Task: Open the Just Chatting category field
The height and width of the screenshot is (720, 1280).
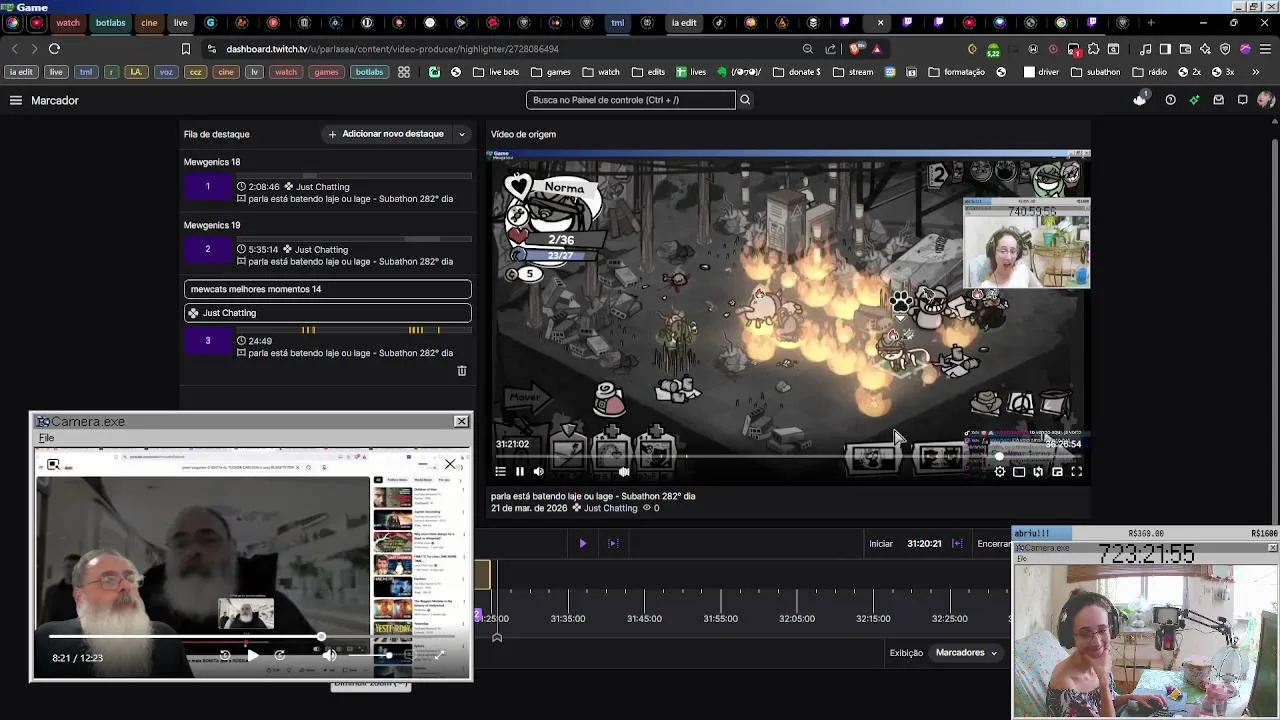Action: [327, 313]
